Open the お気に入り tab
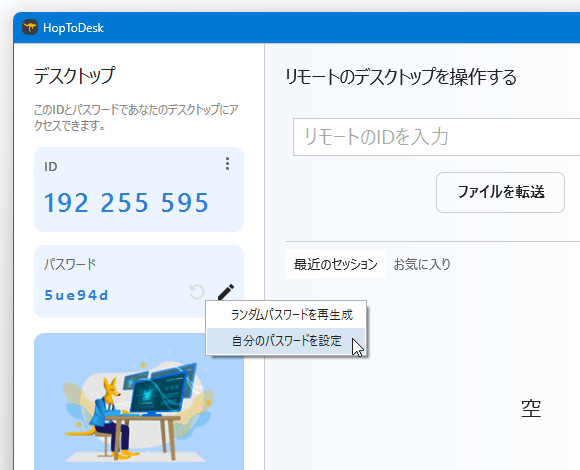 pos(422,264)
